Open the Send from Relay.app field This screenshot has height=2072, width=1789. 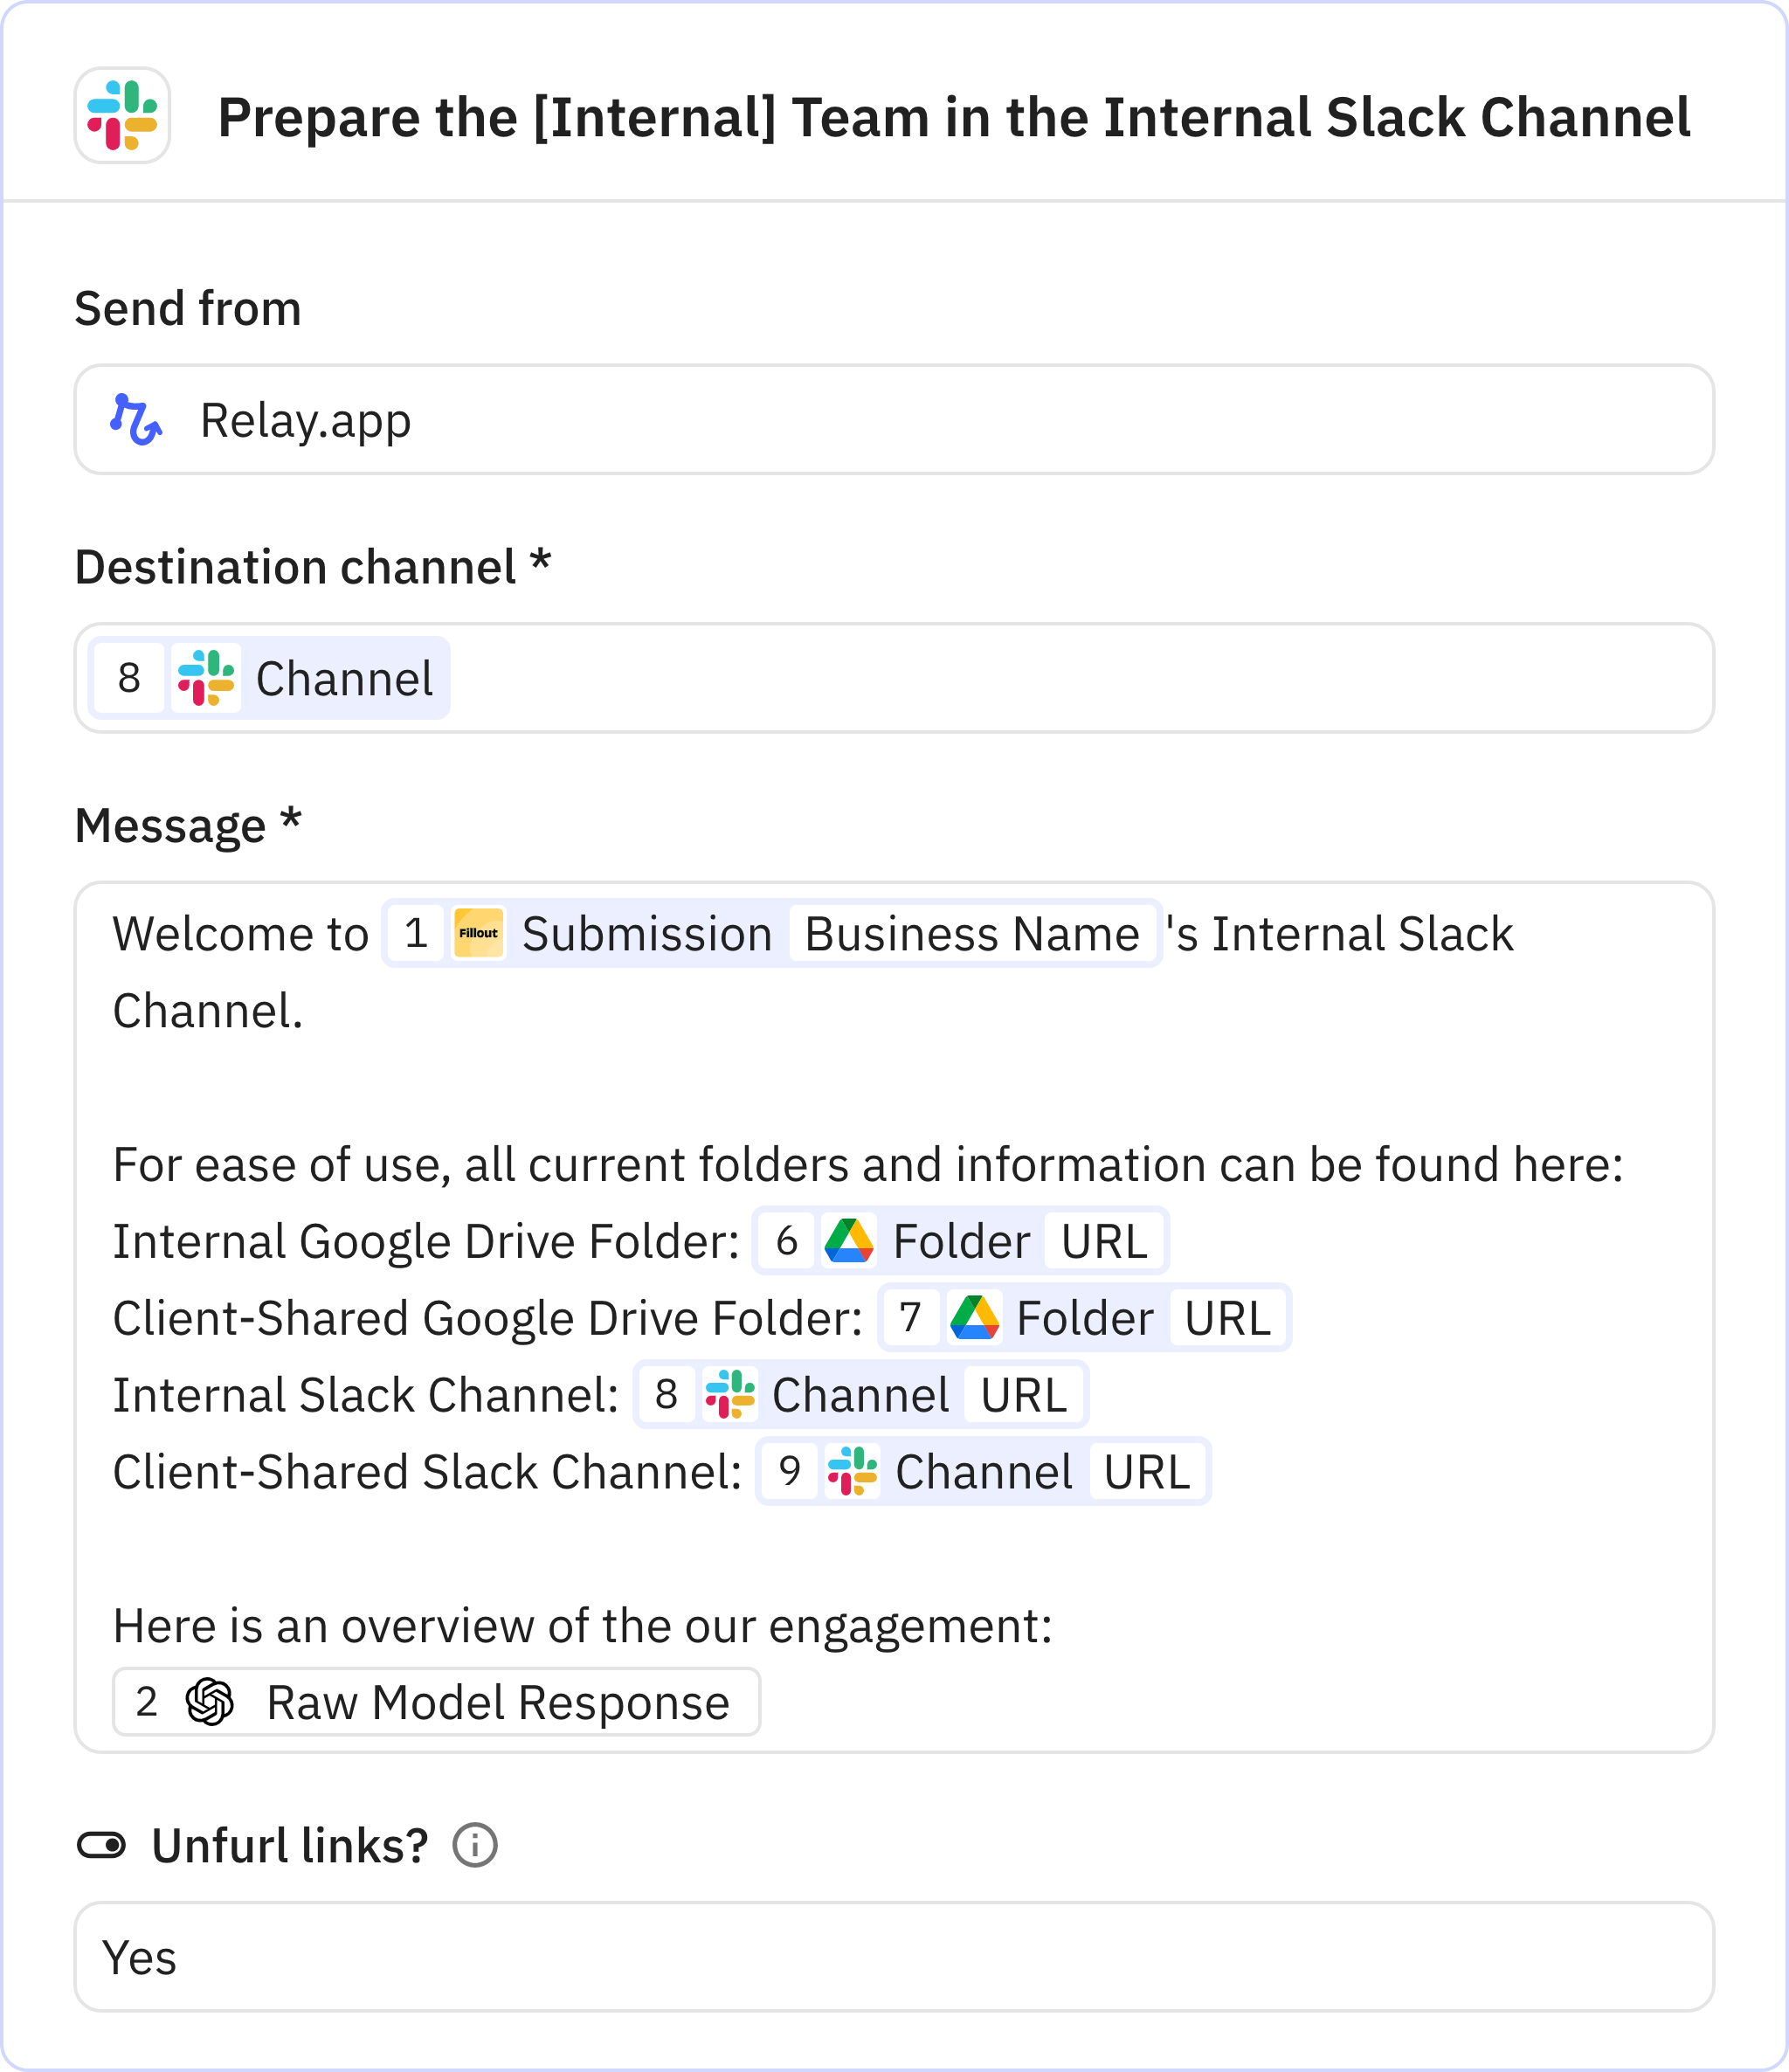[894, 419]
